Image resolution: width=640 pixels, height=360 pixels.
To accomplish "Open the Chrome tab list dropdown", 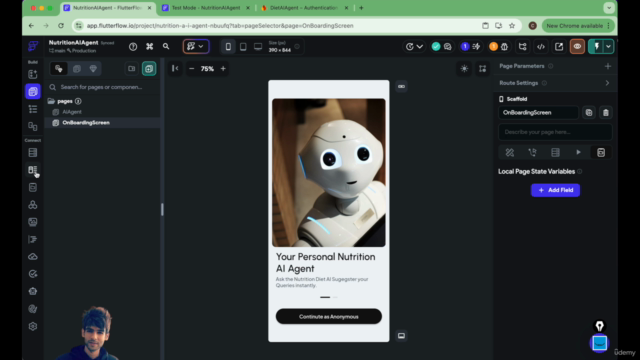I will 609,8.
